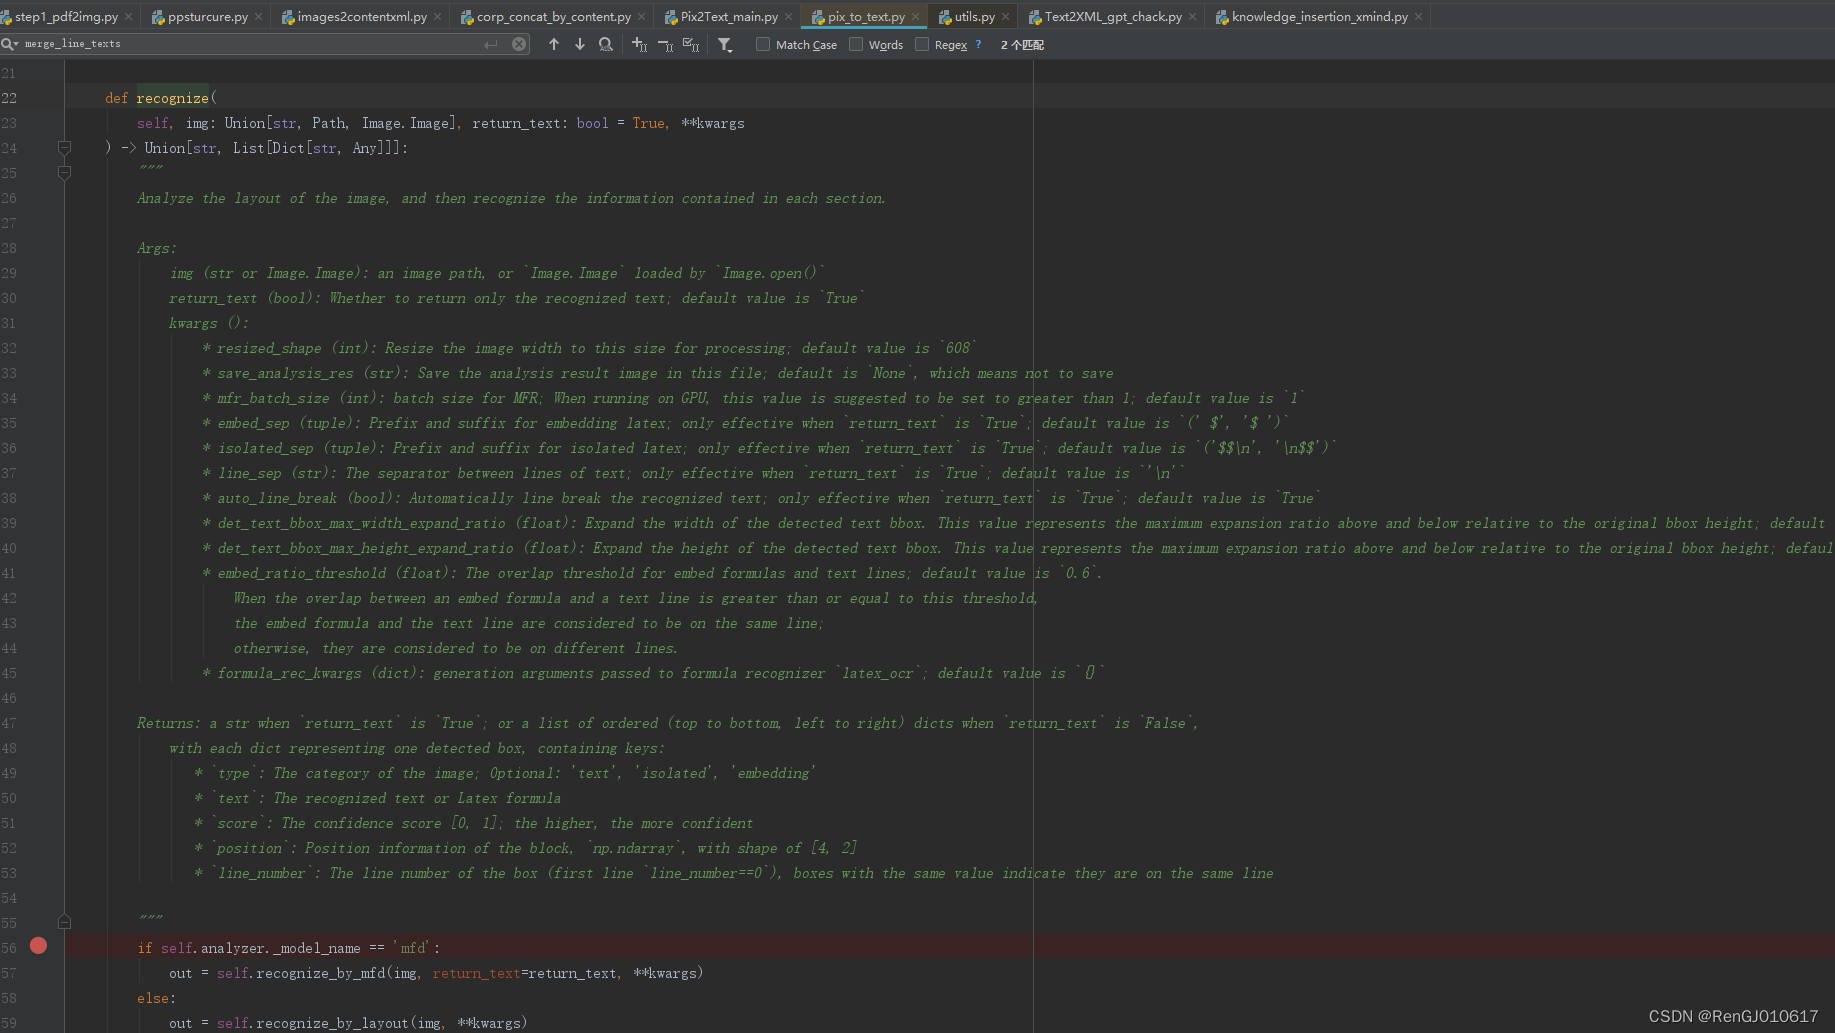1835x1033 pixels.
Task: Open regex help question mark
Action: click(978, 44)
